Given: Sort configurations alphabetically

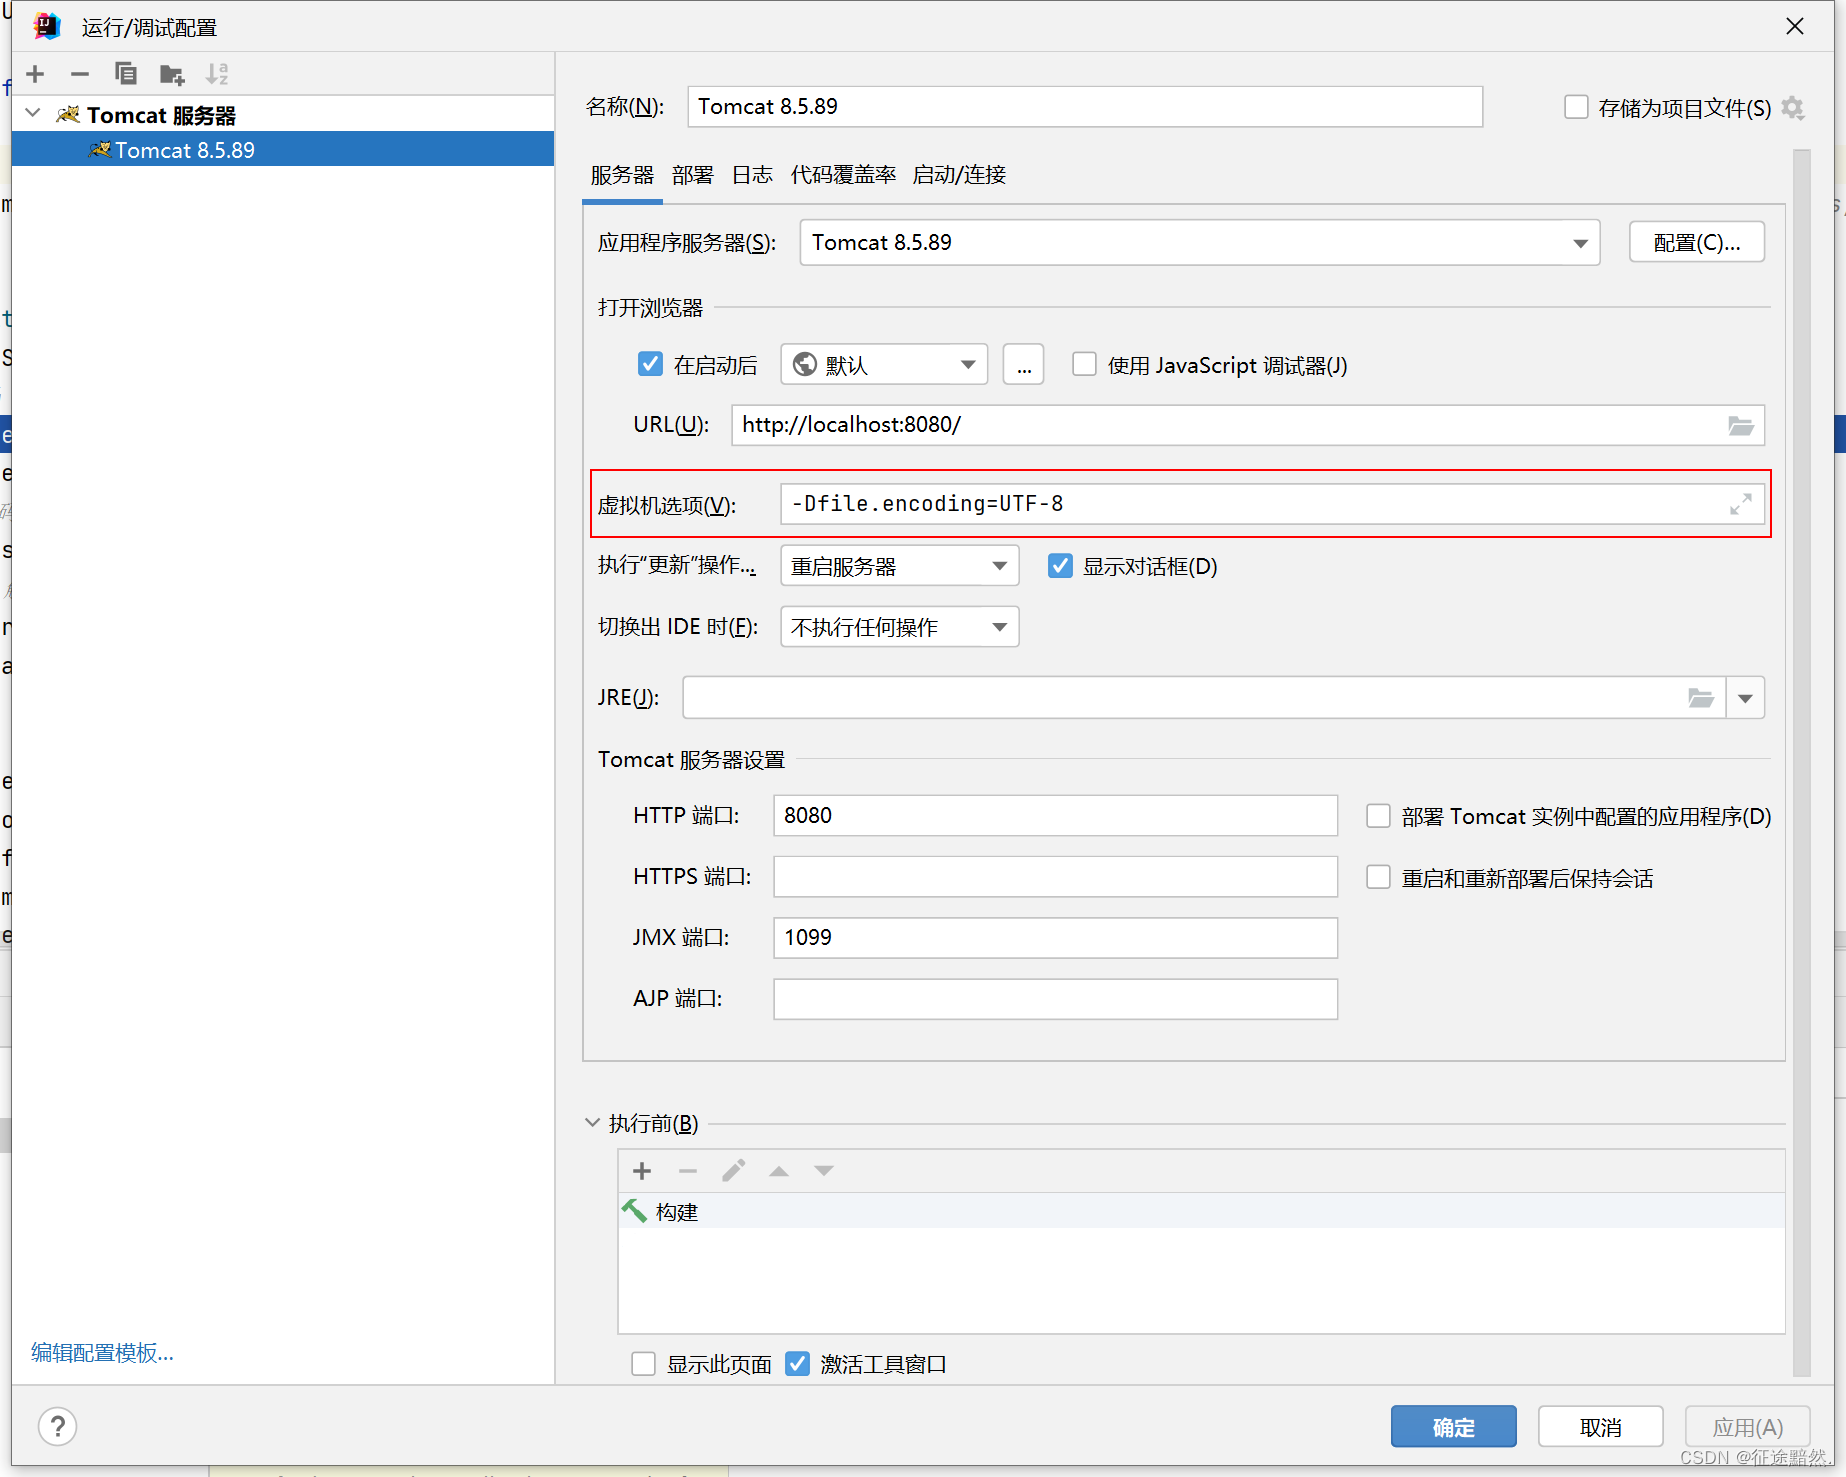Looking at the screenshot, I should (217, 74).
